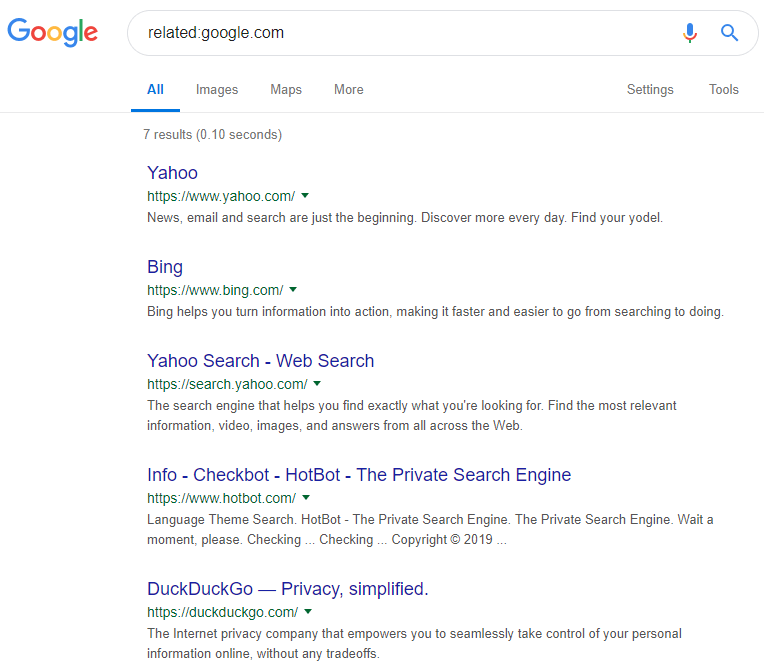Screen dimensions: 764x669
Task: Click the Google logo
Action: pos(53,32)
